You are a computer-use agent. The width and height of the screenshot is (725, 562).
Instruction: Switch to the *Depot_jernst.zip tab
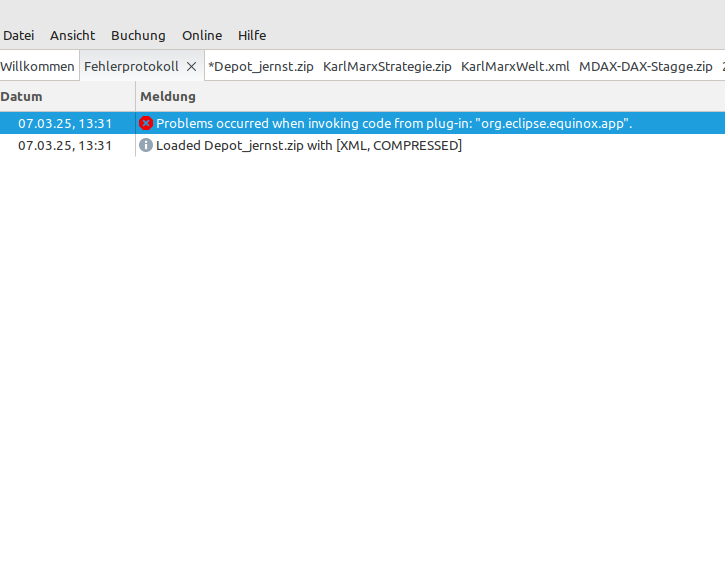pyautogui.click(x=260, y=67)
